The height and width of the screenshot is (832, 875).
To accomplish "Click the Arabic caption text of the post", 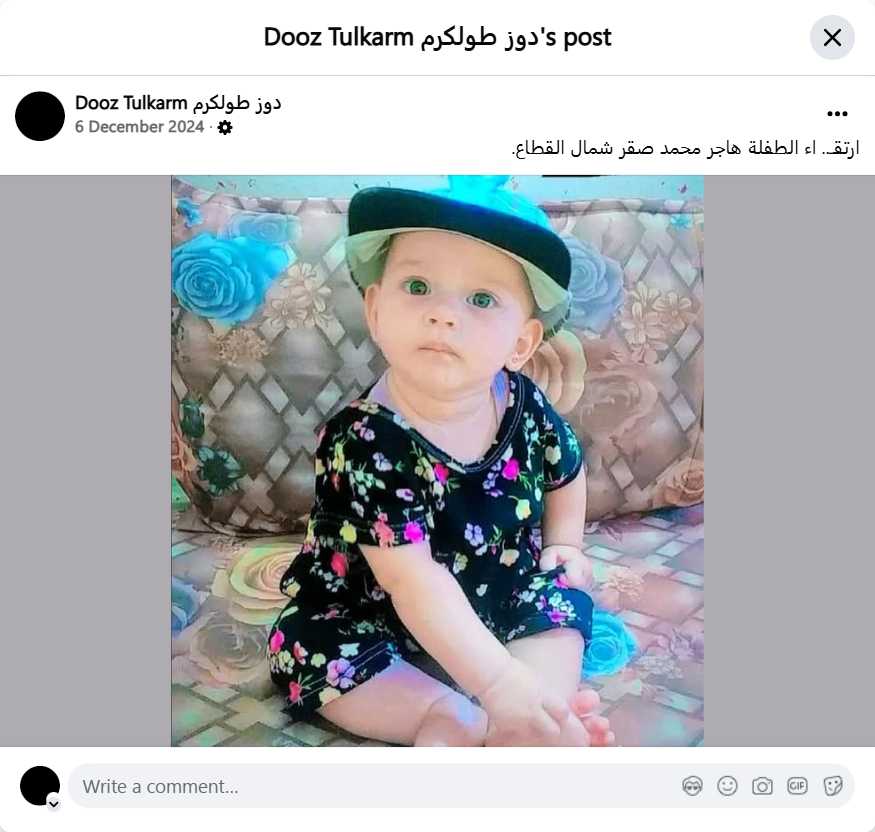I will point(685,149).
